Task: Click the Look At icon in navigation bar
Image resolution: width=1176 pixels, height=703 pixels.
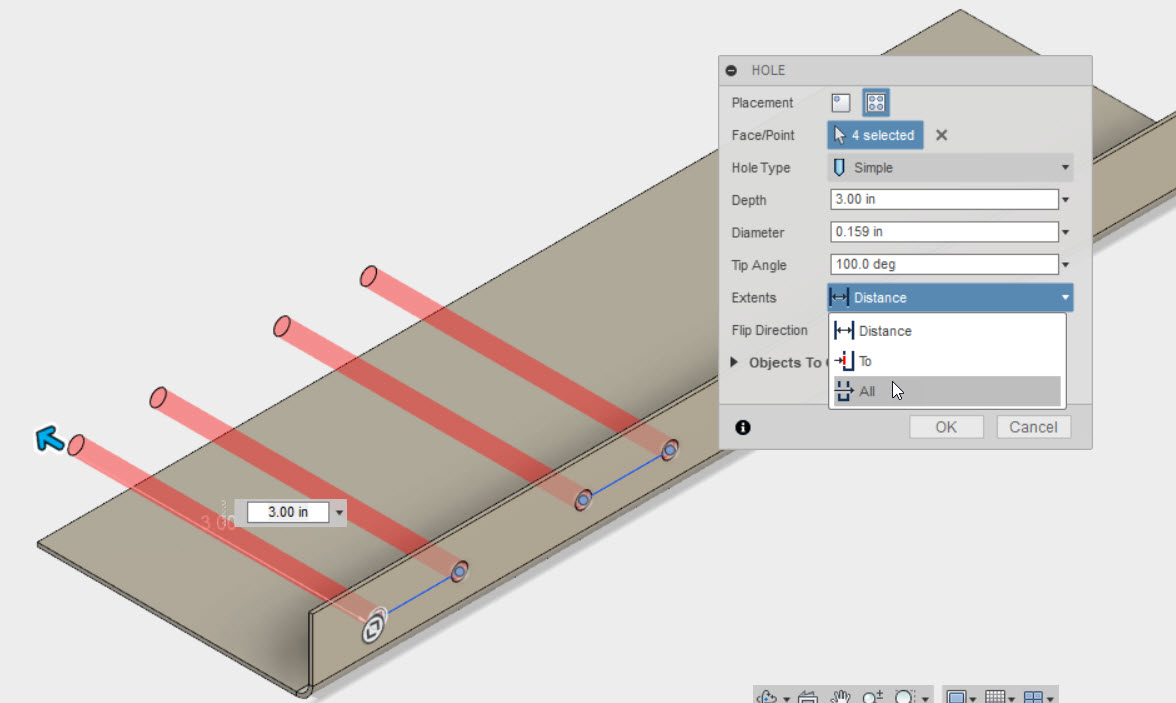Action: coord(806,697)
